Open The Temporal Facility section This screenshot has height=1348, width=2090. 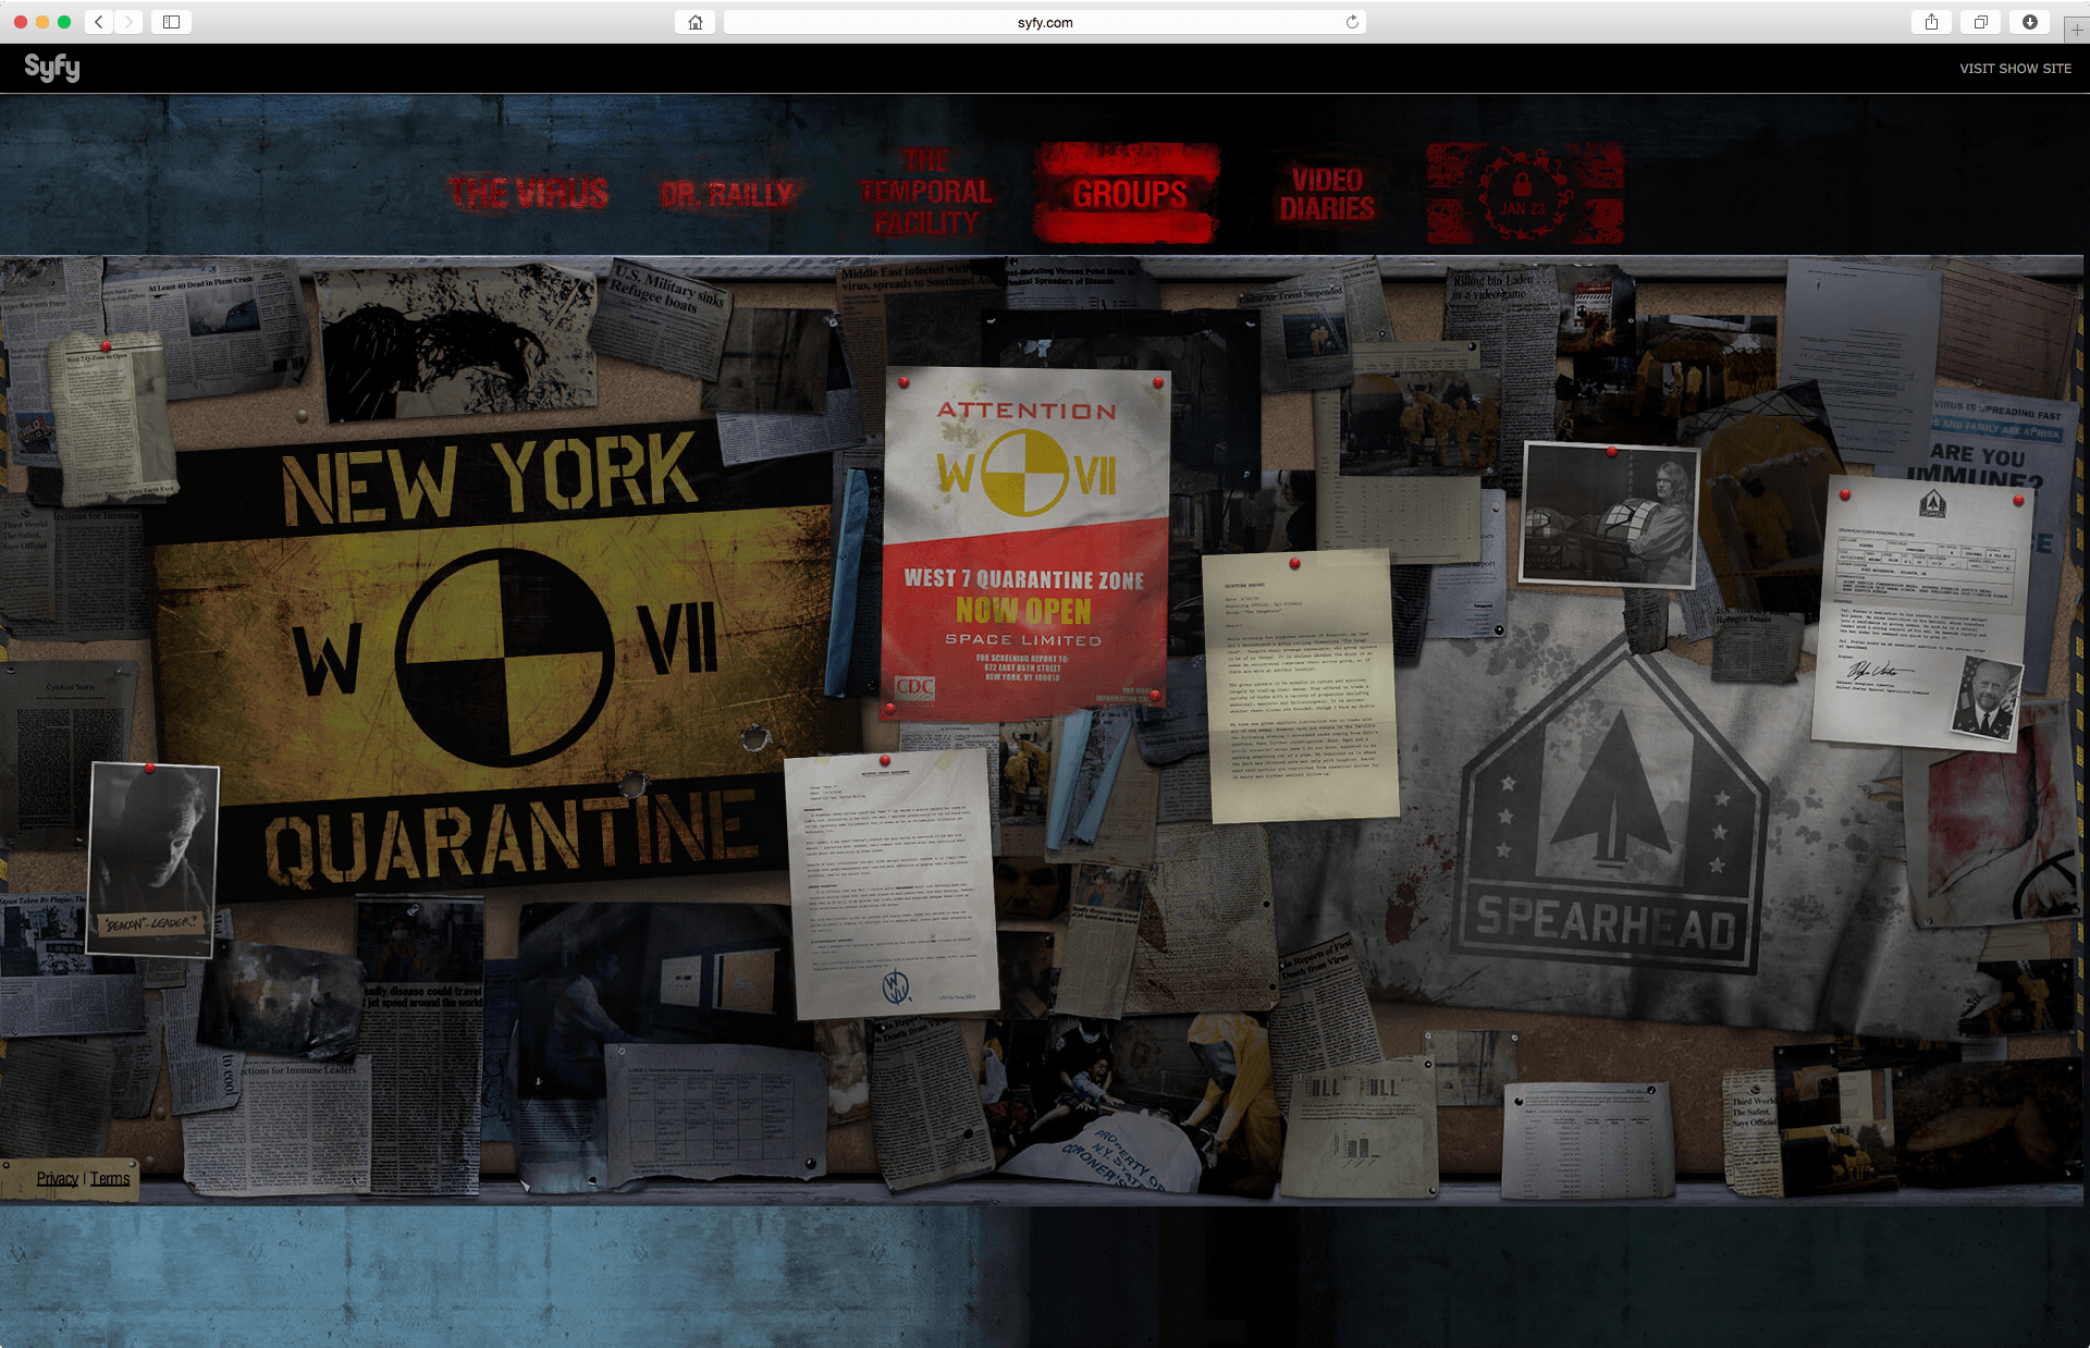[x=926, y=192]
